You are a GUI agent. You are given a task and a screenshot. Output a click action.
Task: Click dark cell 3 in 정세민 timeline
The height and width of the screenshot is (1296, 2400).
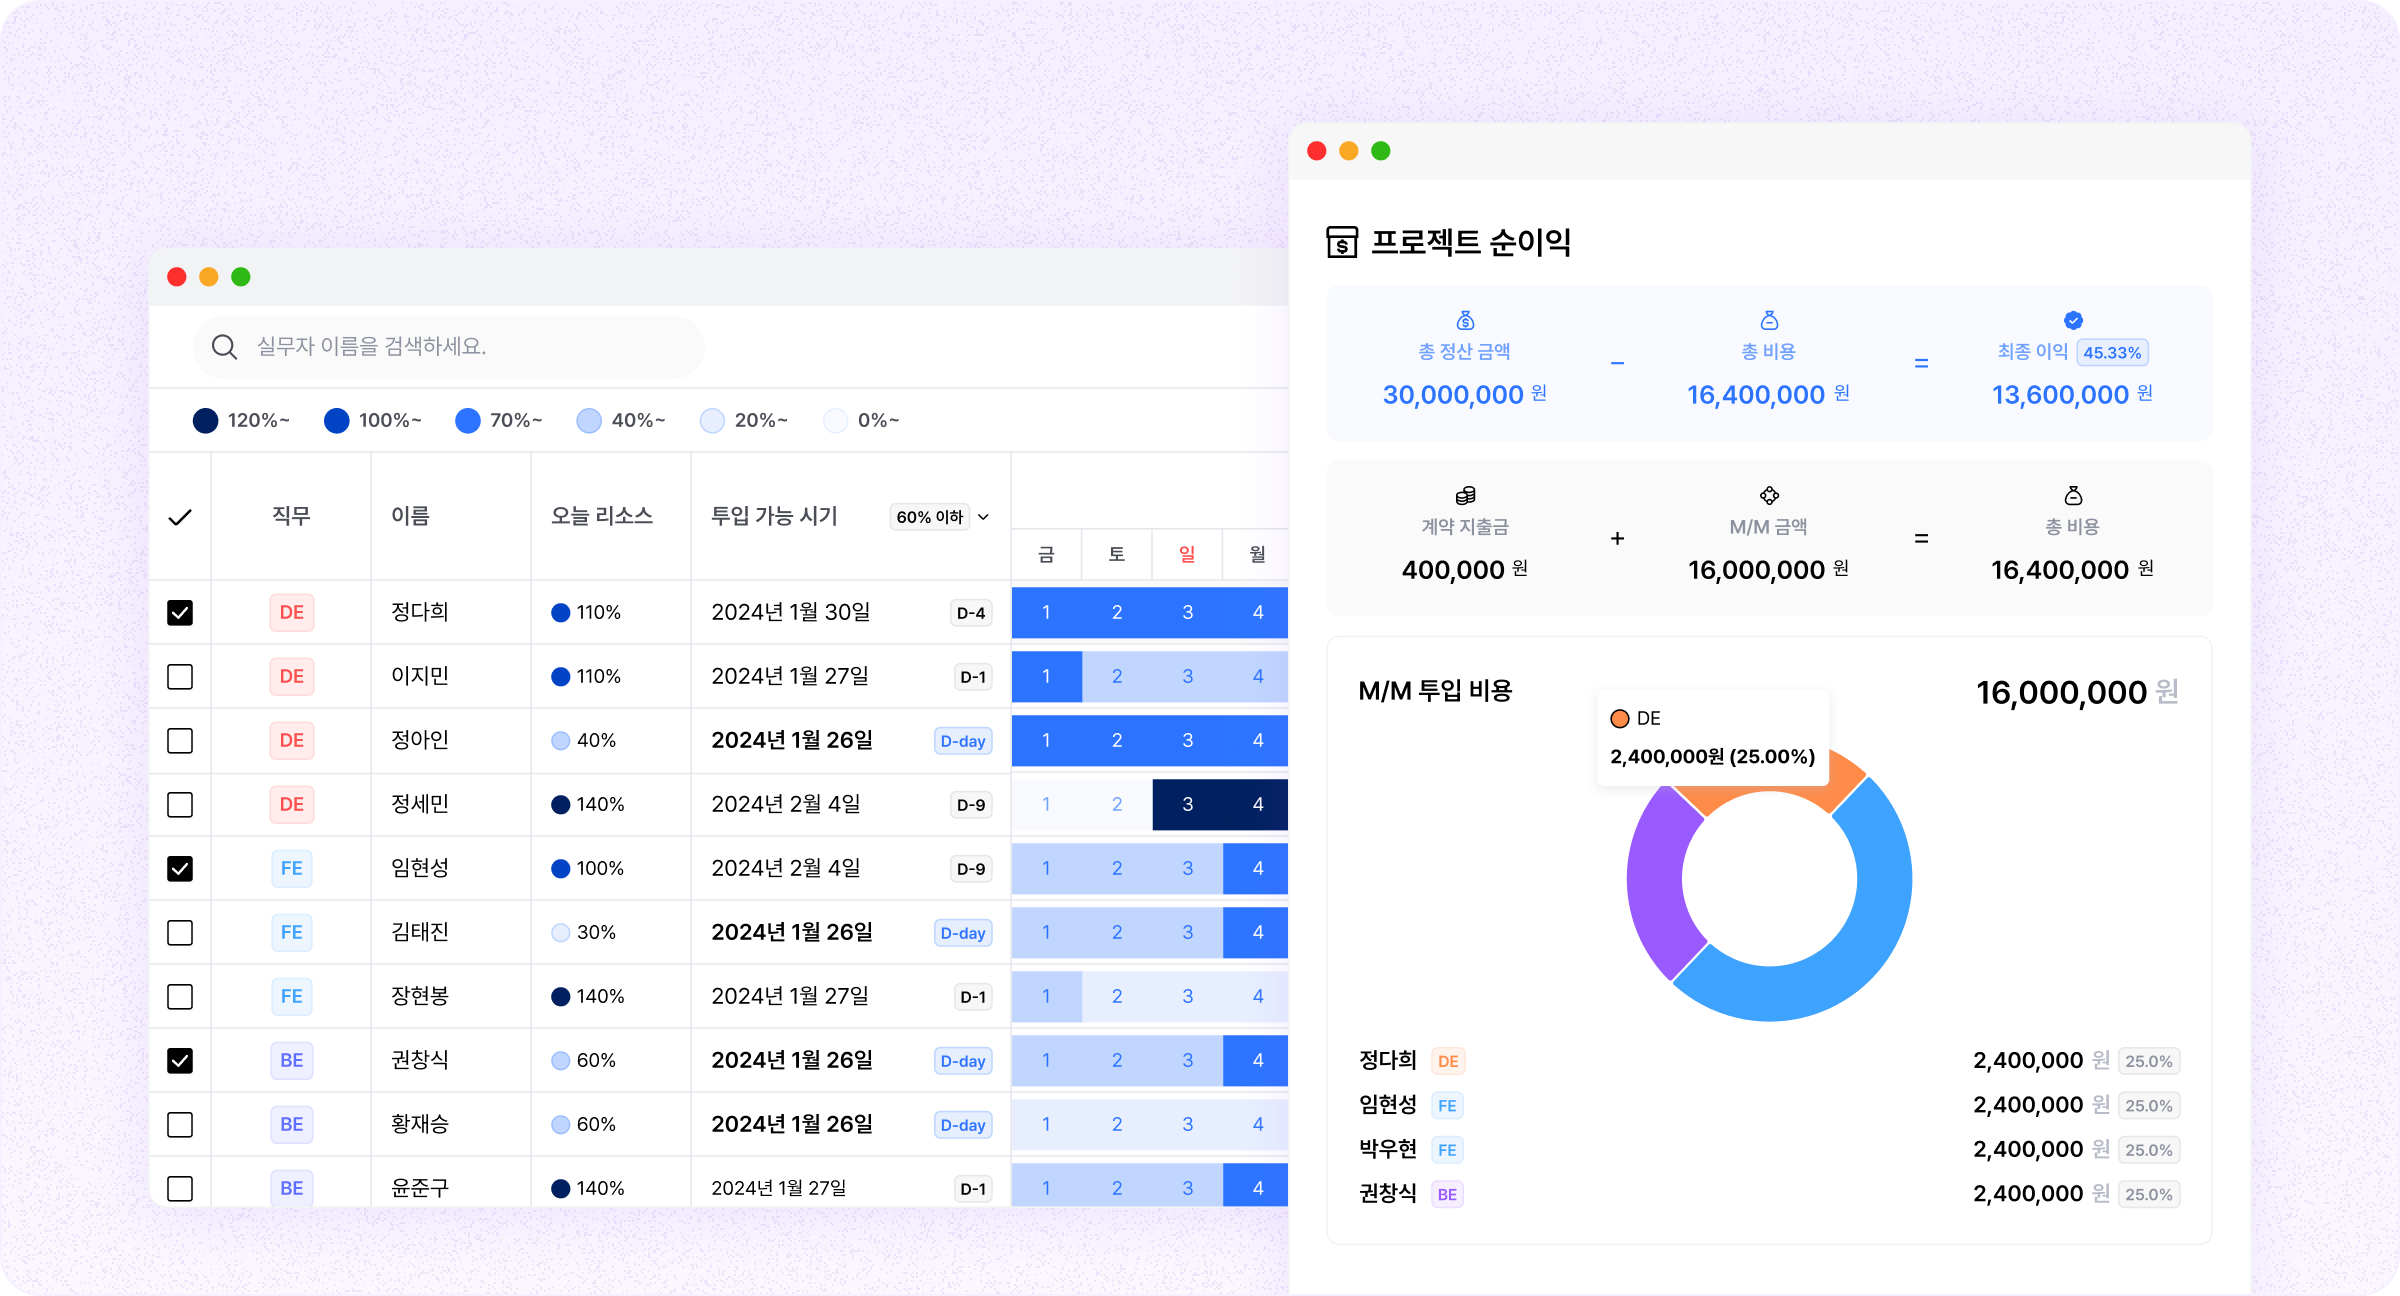click(x=1187, y=805)
